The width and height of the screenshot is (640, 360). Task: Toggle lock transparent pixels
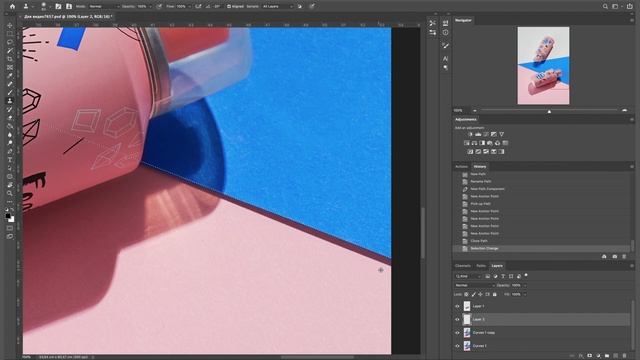pos(467,294)
